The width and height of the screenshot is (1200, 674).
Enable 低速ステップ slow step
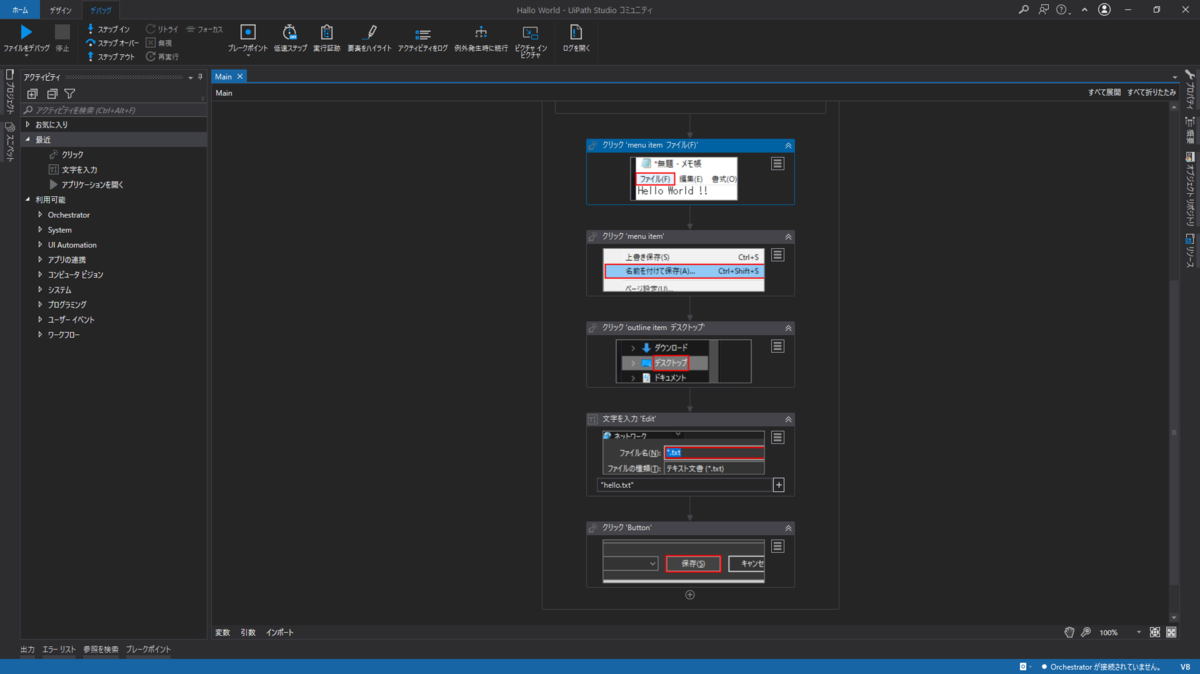[x=290, y=38]
